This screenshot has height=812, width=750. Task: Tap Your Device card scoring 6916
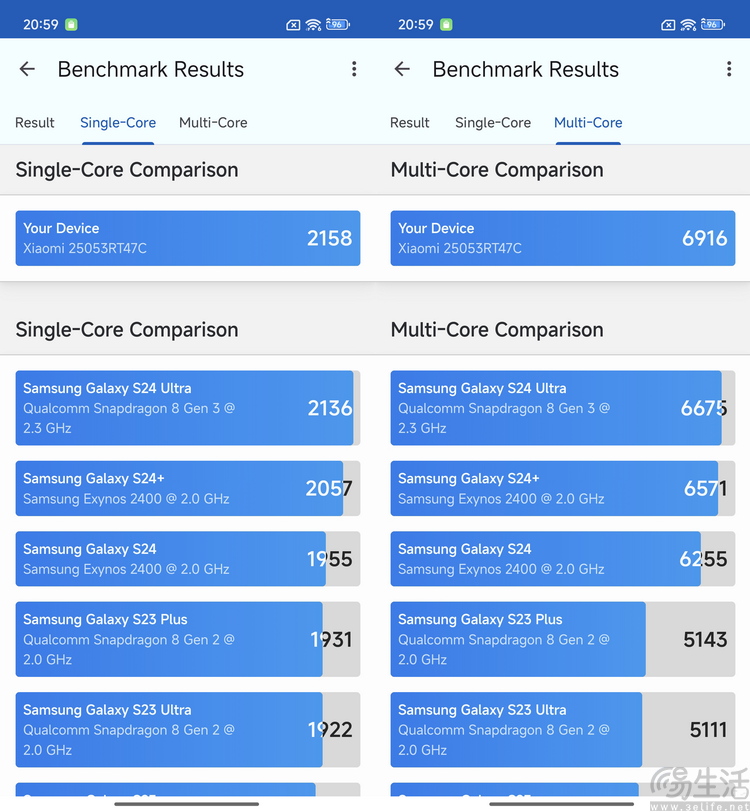click(562, 238)
